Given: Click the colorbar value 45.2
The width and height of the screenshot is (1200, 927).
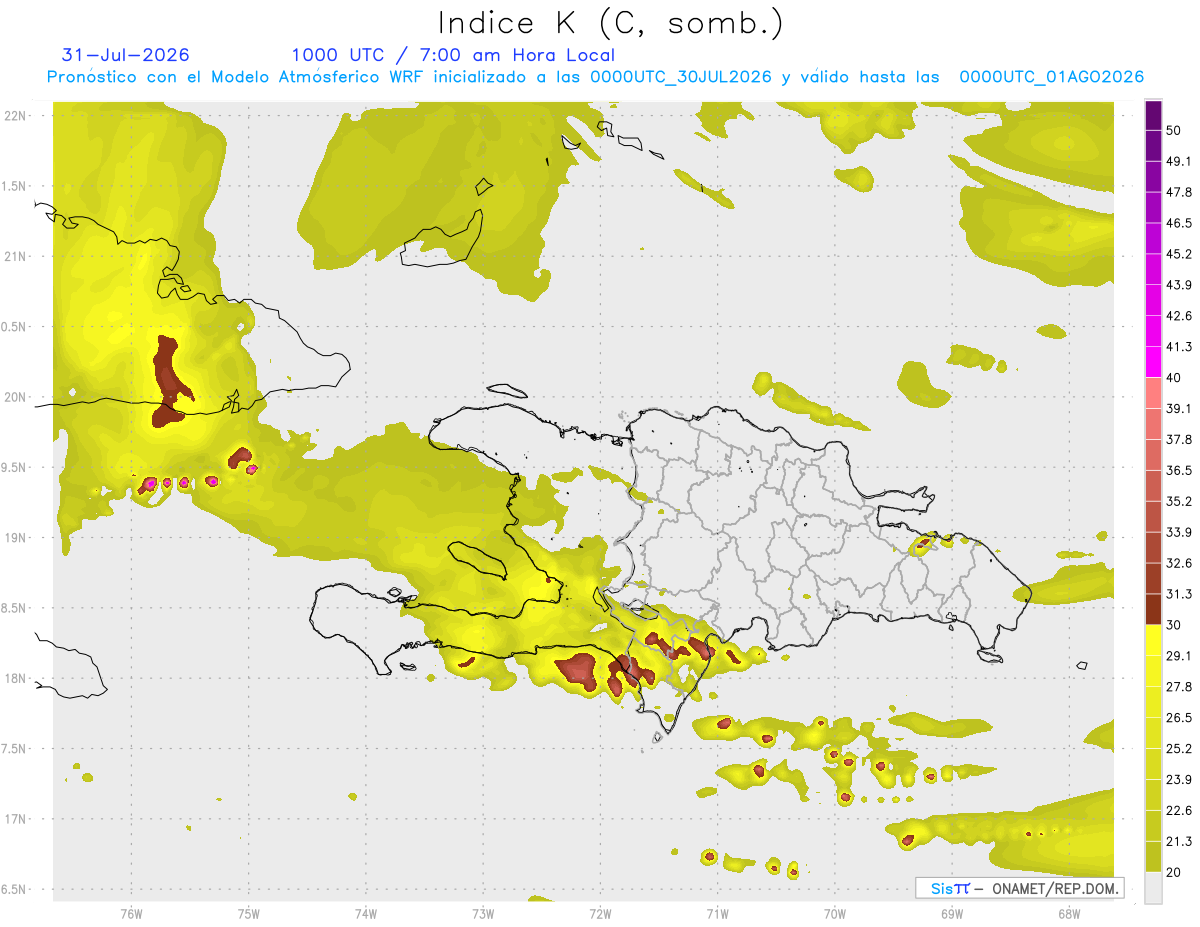Looking at the screenshot, I should [x=1179, y=254].
